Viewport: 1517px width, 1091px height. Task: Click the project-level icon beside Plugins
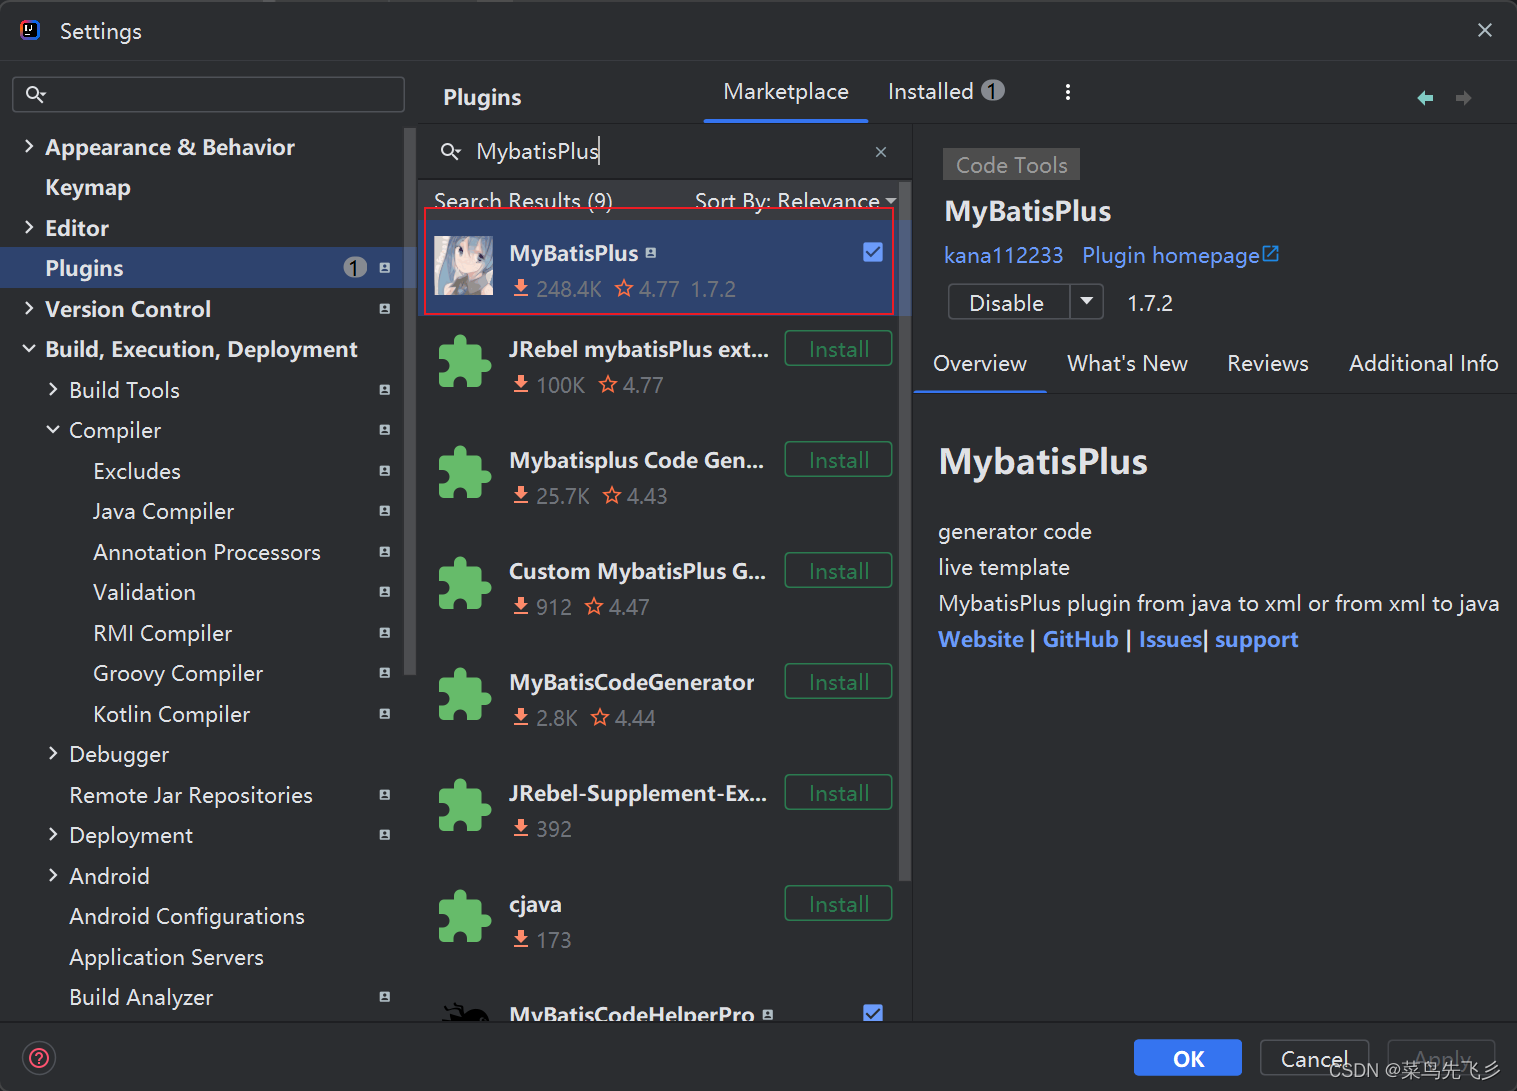click(385, 268)
